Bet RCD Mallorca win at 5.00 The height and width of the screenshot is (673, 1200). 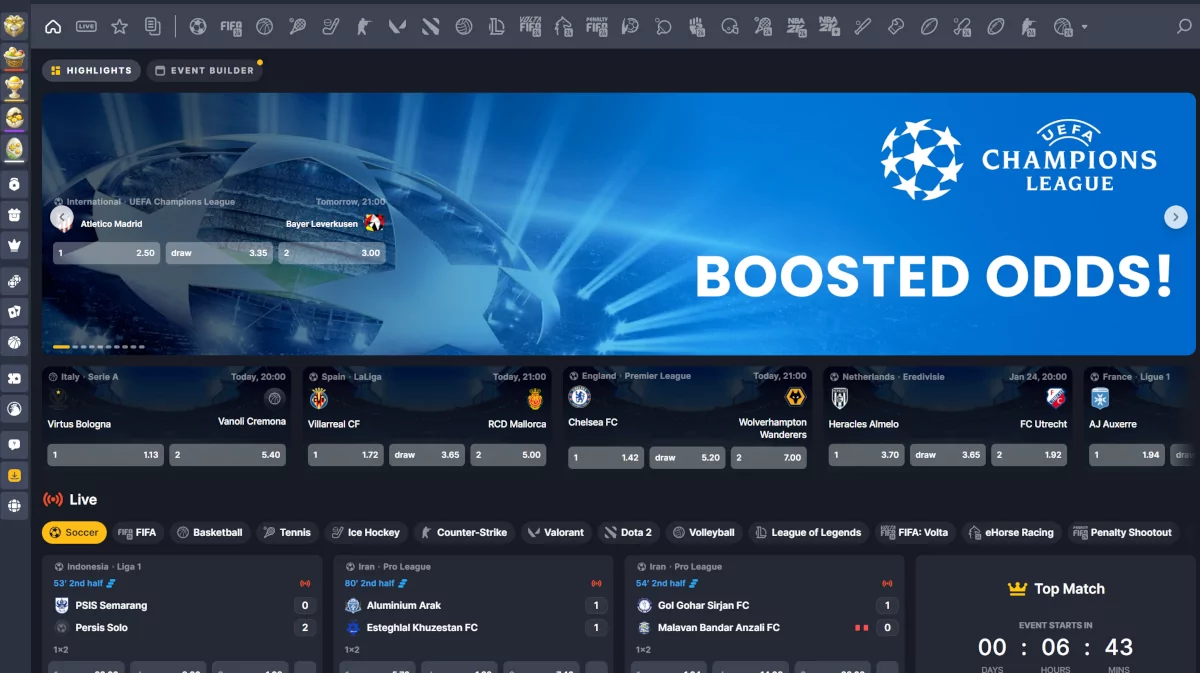[508, 455]
